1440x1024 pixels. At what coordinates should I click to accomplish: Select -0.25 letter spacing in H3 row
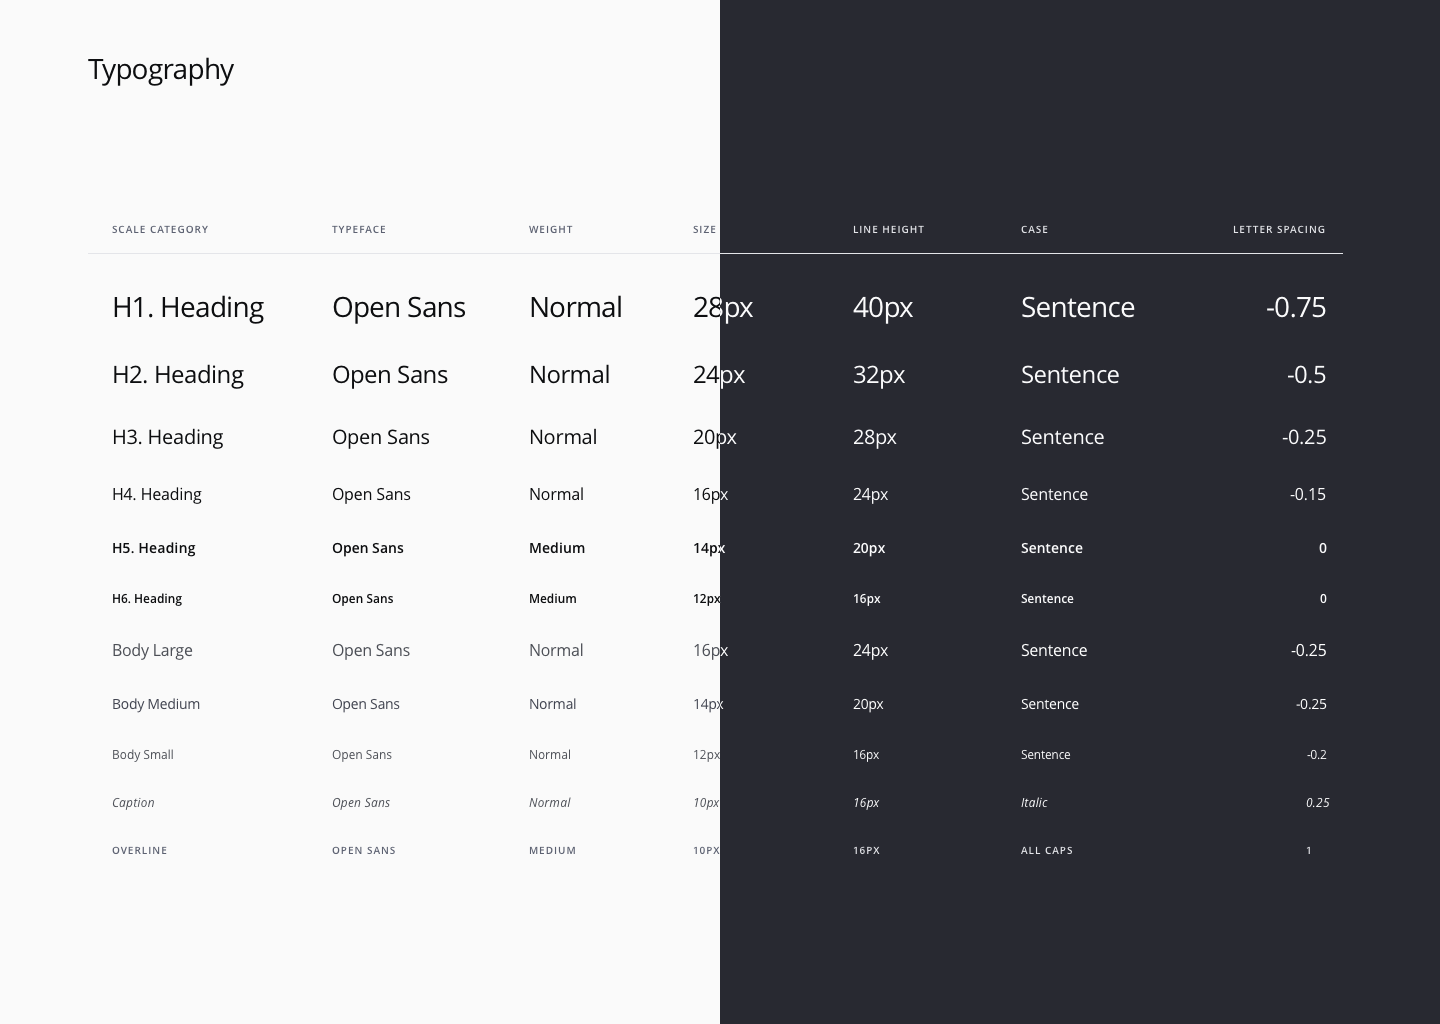[1304, 437]
